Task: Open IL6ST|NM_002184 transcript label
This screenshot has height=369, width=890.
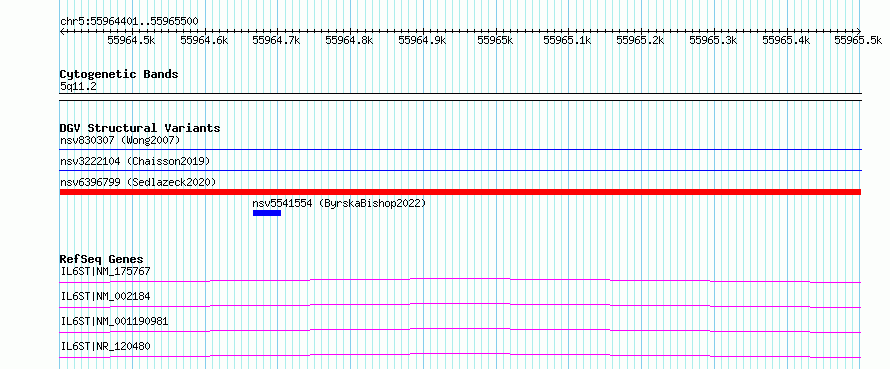Action: coord(106,296)
